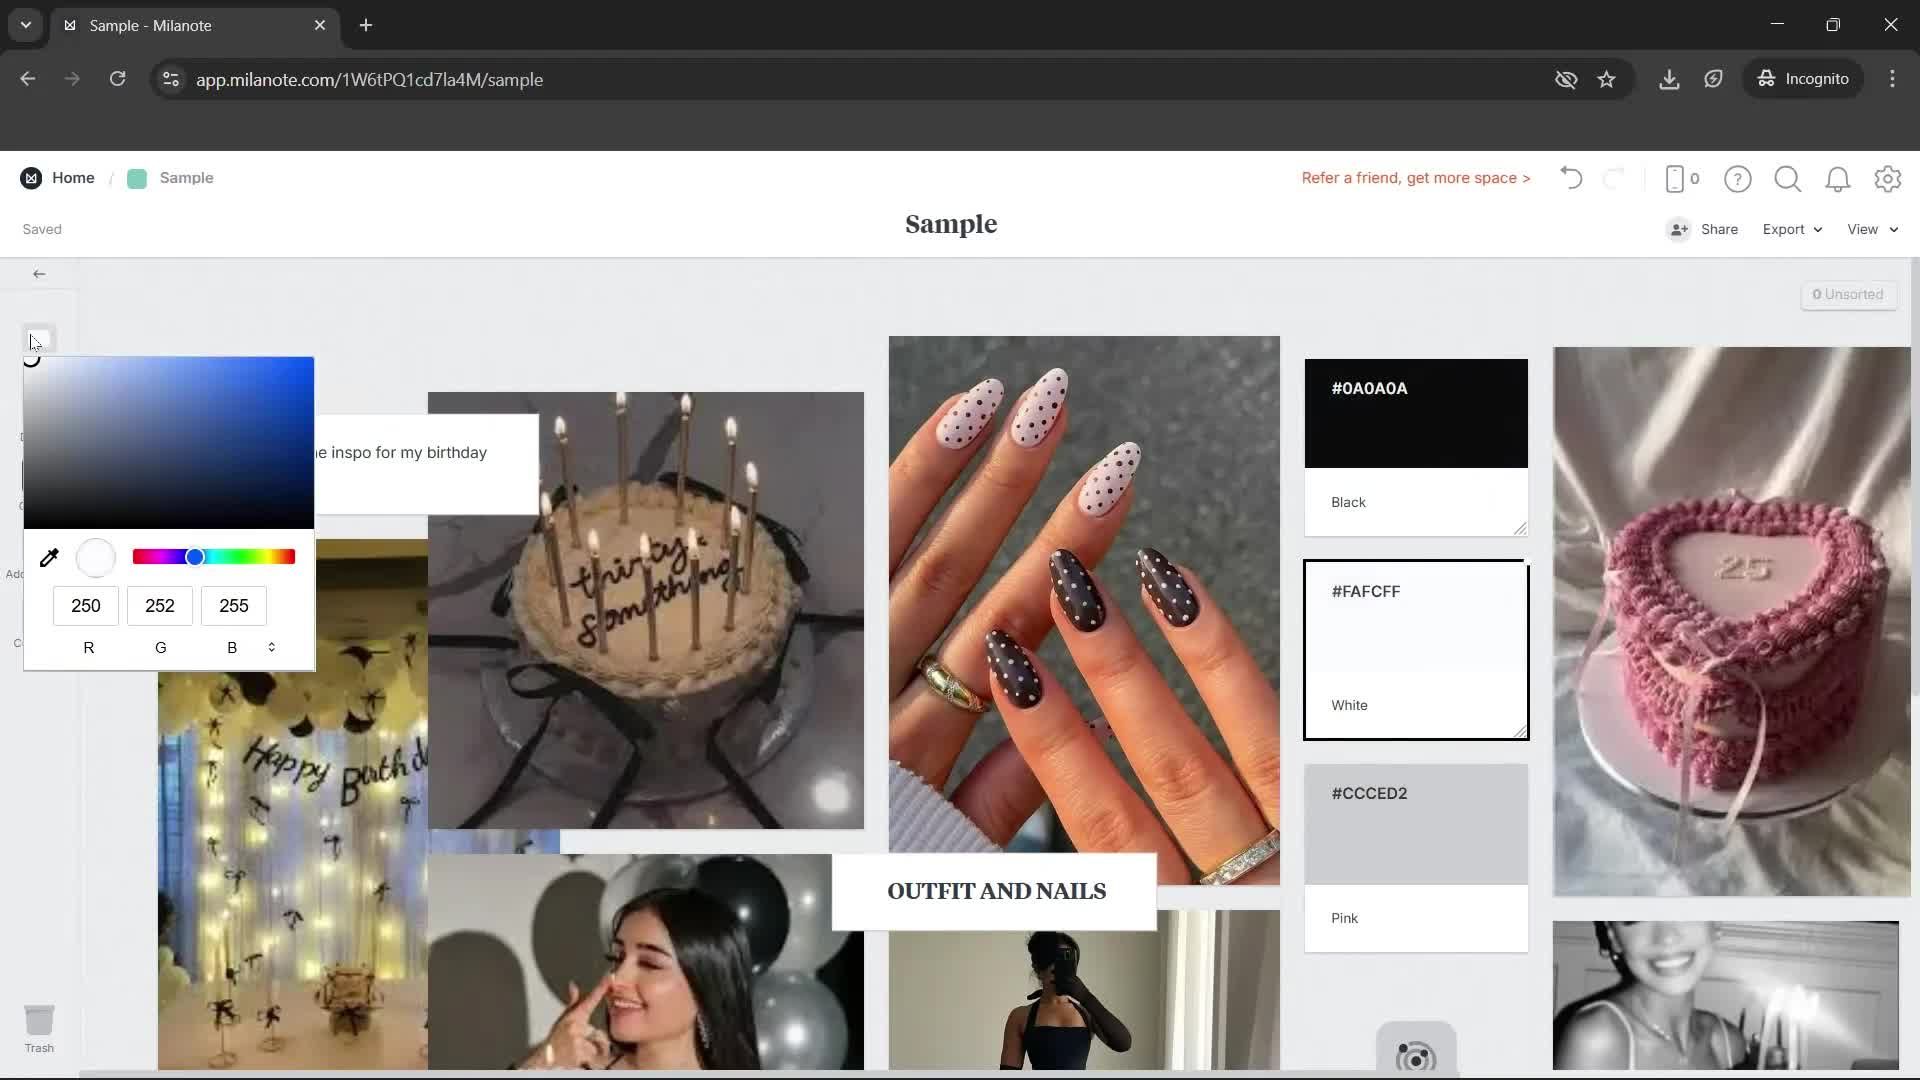Pick a hue on the rainbow color slider
The height and width of the screenshot is (1080, 1920).
(214, 556)
